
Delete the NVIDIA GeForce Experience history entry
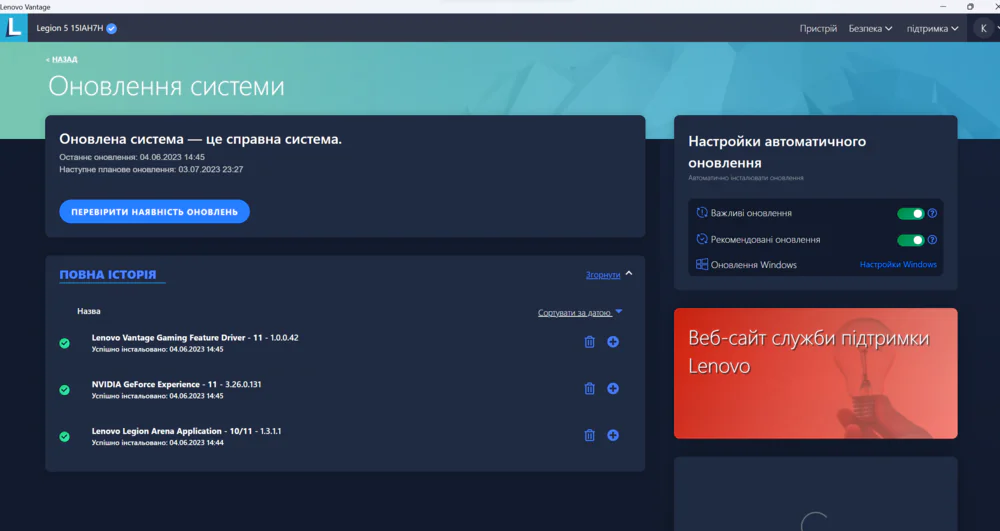click(589, 389)
